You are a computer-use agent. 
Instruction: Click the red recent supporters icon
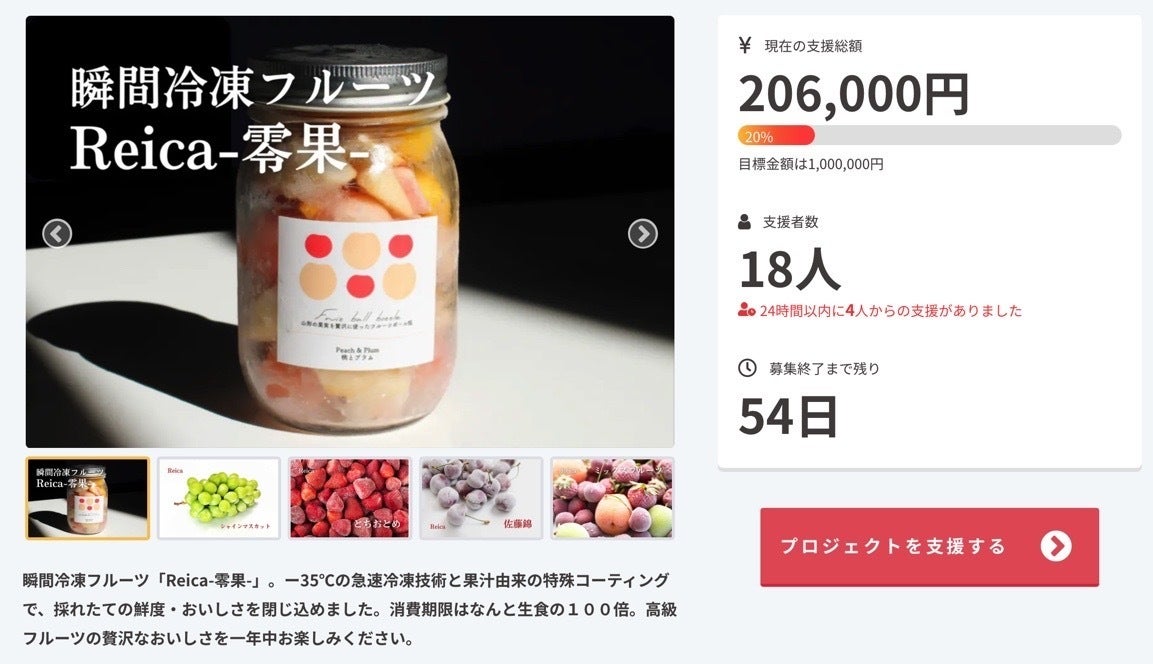[x=746, y=310]
